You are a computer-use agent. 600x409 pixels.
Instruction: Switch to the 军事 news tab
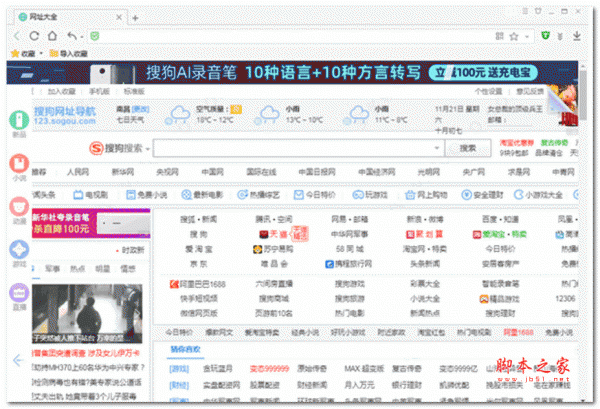(52, 269)
